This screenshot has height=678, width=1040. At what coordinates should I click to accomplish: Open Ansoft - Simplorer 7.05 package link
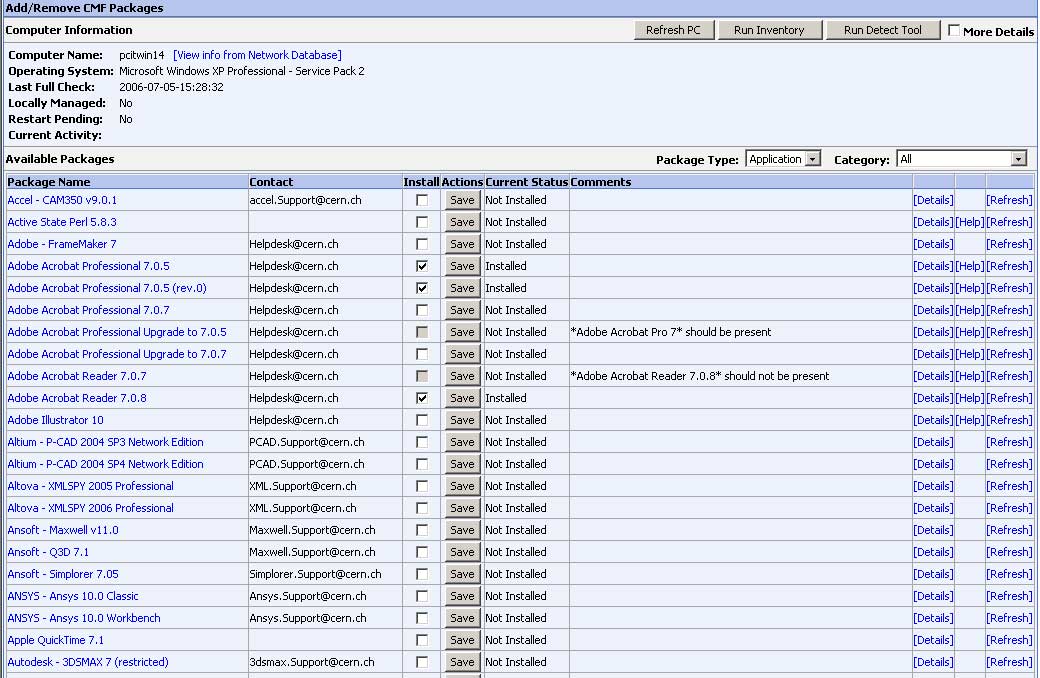pyautogui.click(x=63, y=574)
